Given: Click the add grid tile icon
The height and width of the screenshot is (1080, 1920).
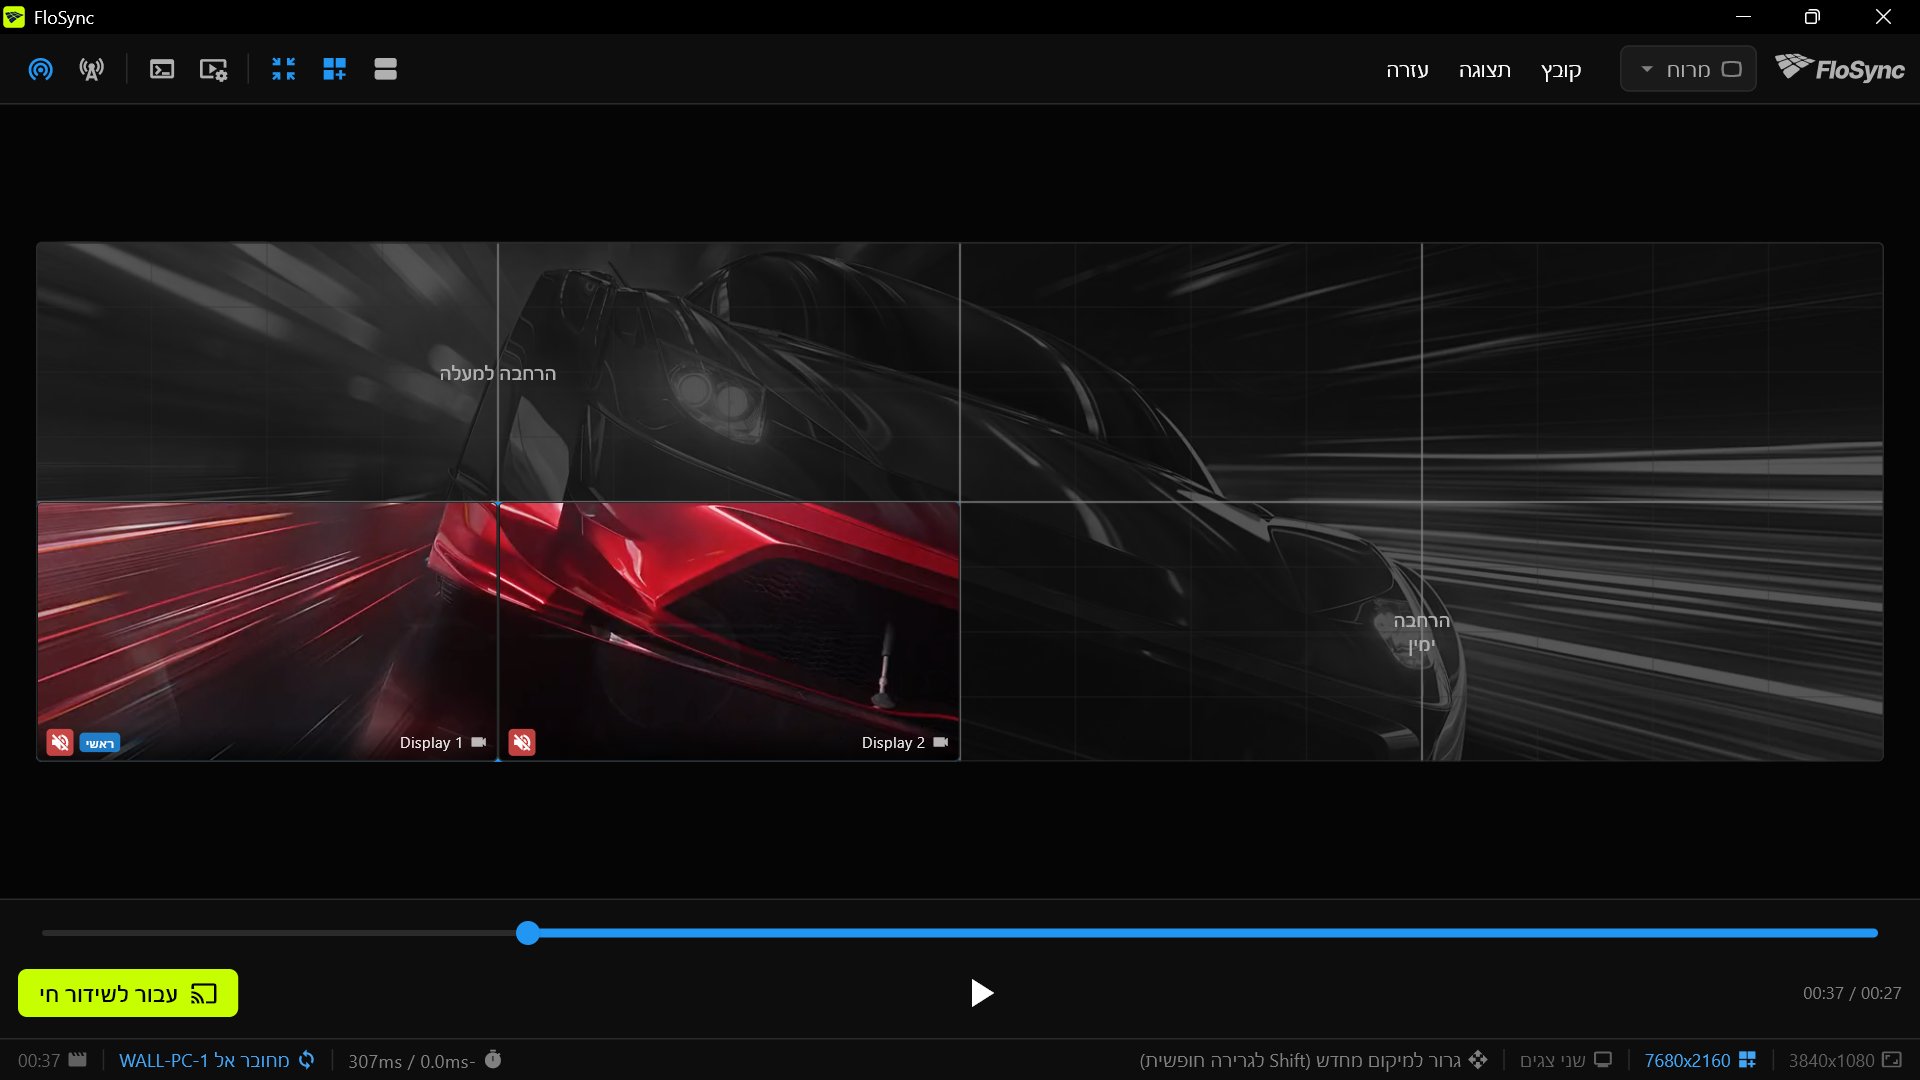Looking at the screenshot, I should tap(335, 69).
